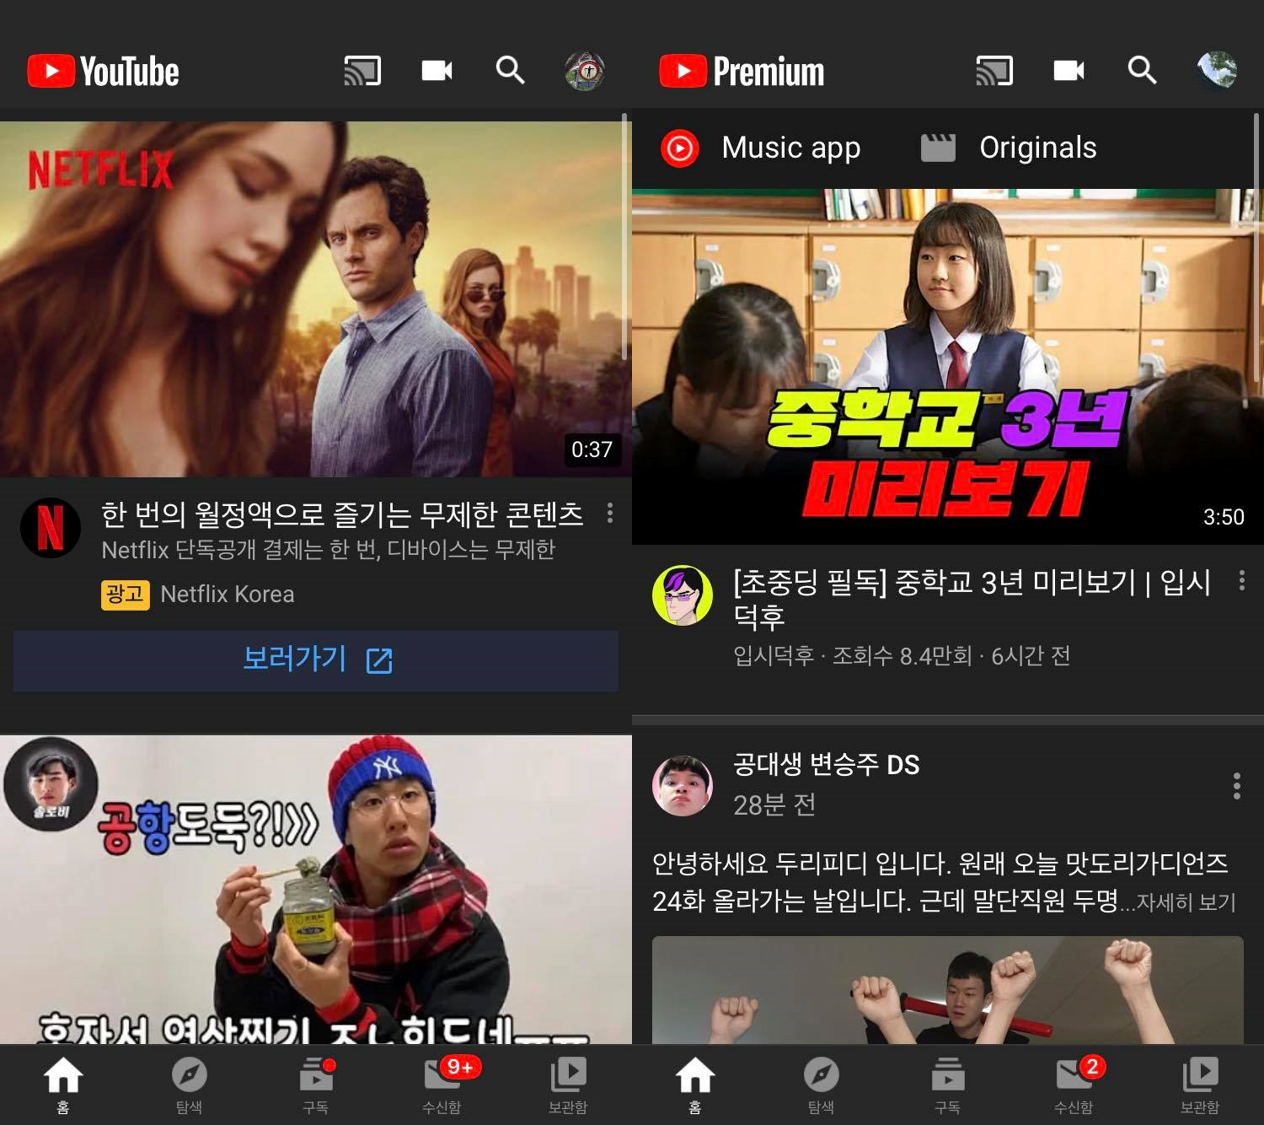
Task: Open more options for 공대생 변승주 DS post
Action: tap(1237, 786)
